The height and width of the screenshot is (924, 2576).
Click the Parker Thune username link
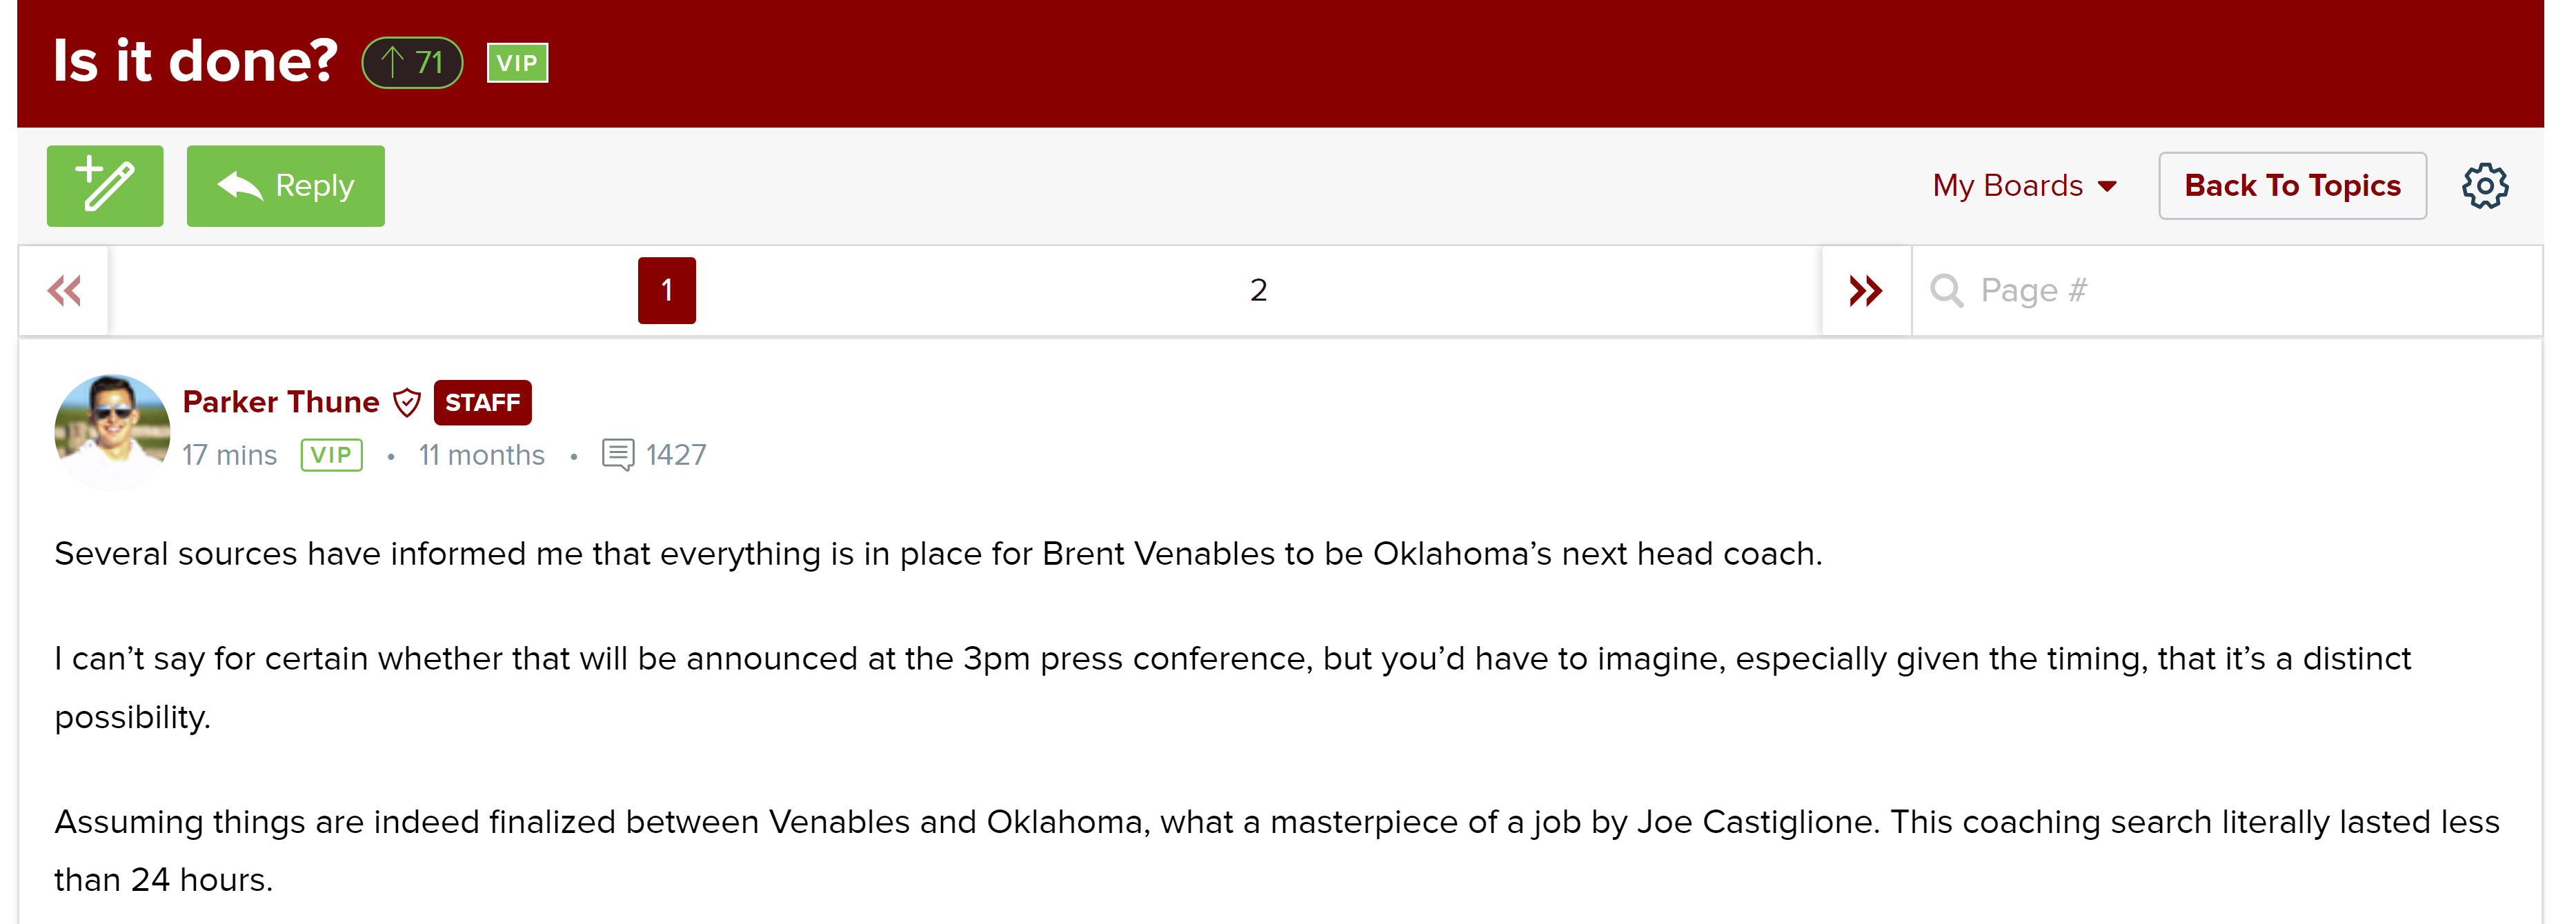tap(281, 402)
